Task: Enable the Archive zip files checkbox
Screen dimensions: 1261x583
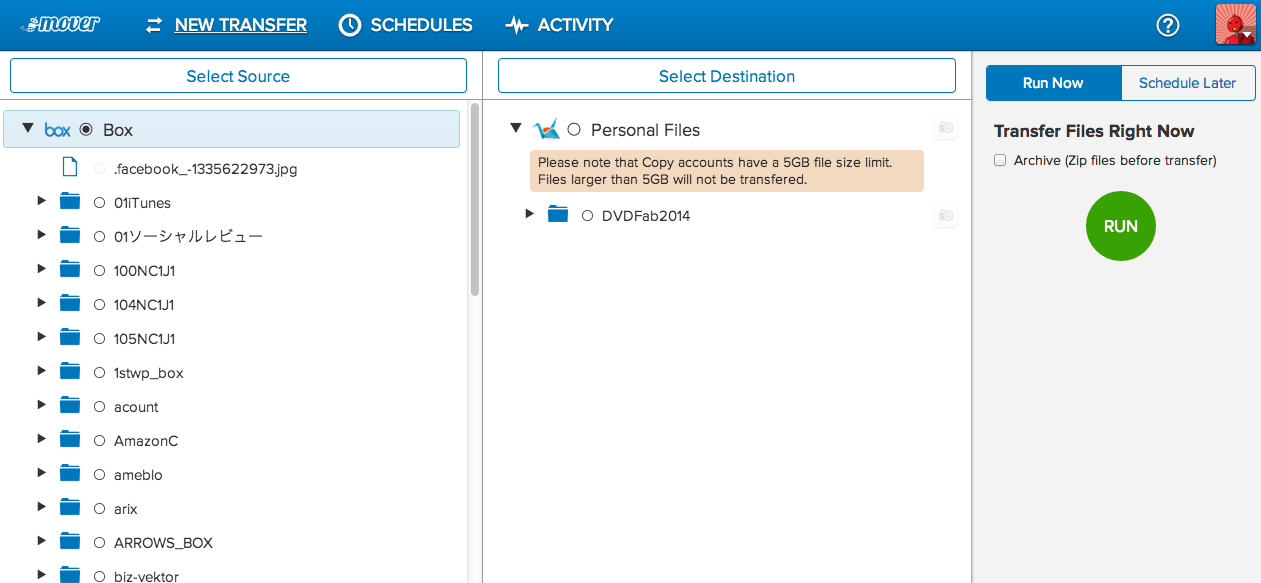Action: tap(1000, 160)
